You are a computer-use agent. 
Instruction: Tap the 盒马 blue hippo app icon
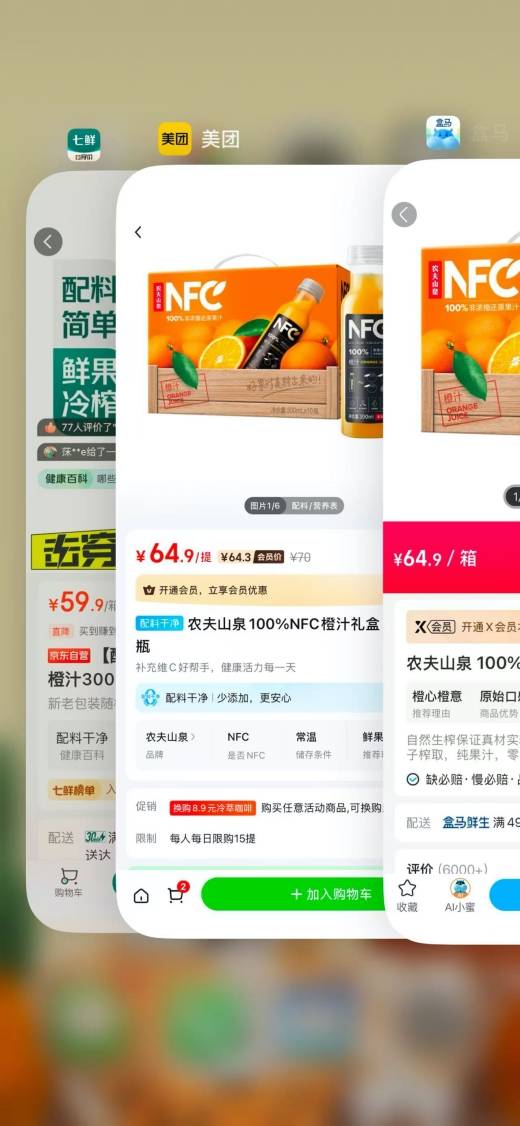[x=443, y=132]
